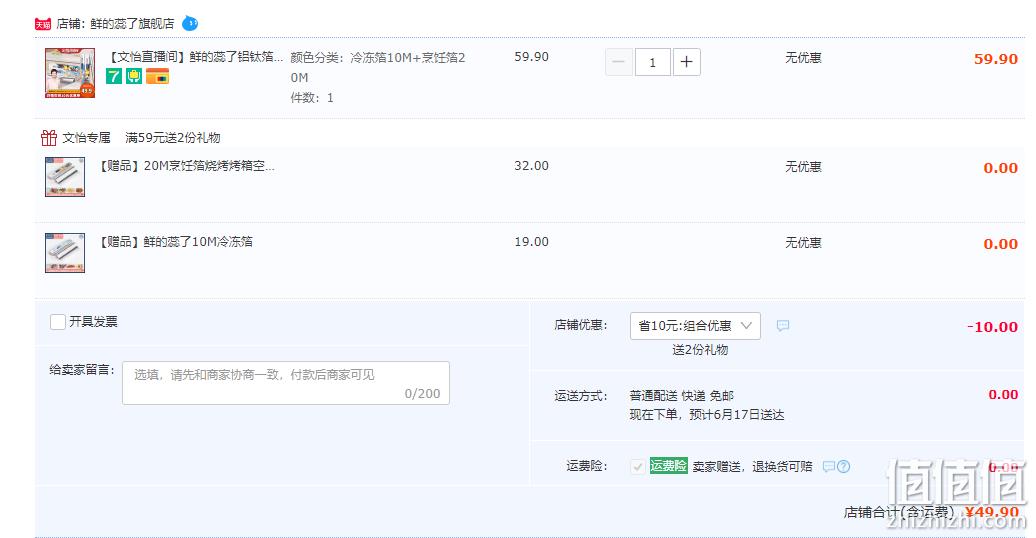
Task: Click the orange credit card badge
Action: click(157, 77)
